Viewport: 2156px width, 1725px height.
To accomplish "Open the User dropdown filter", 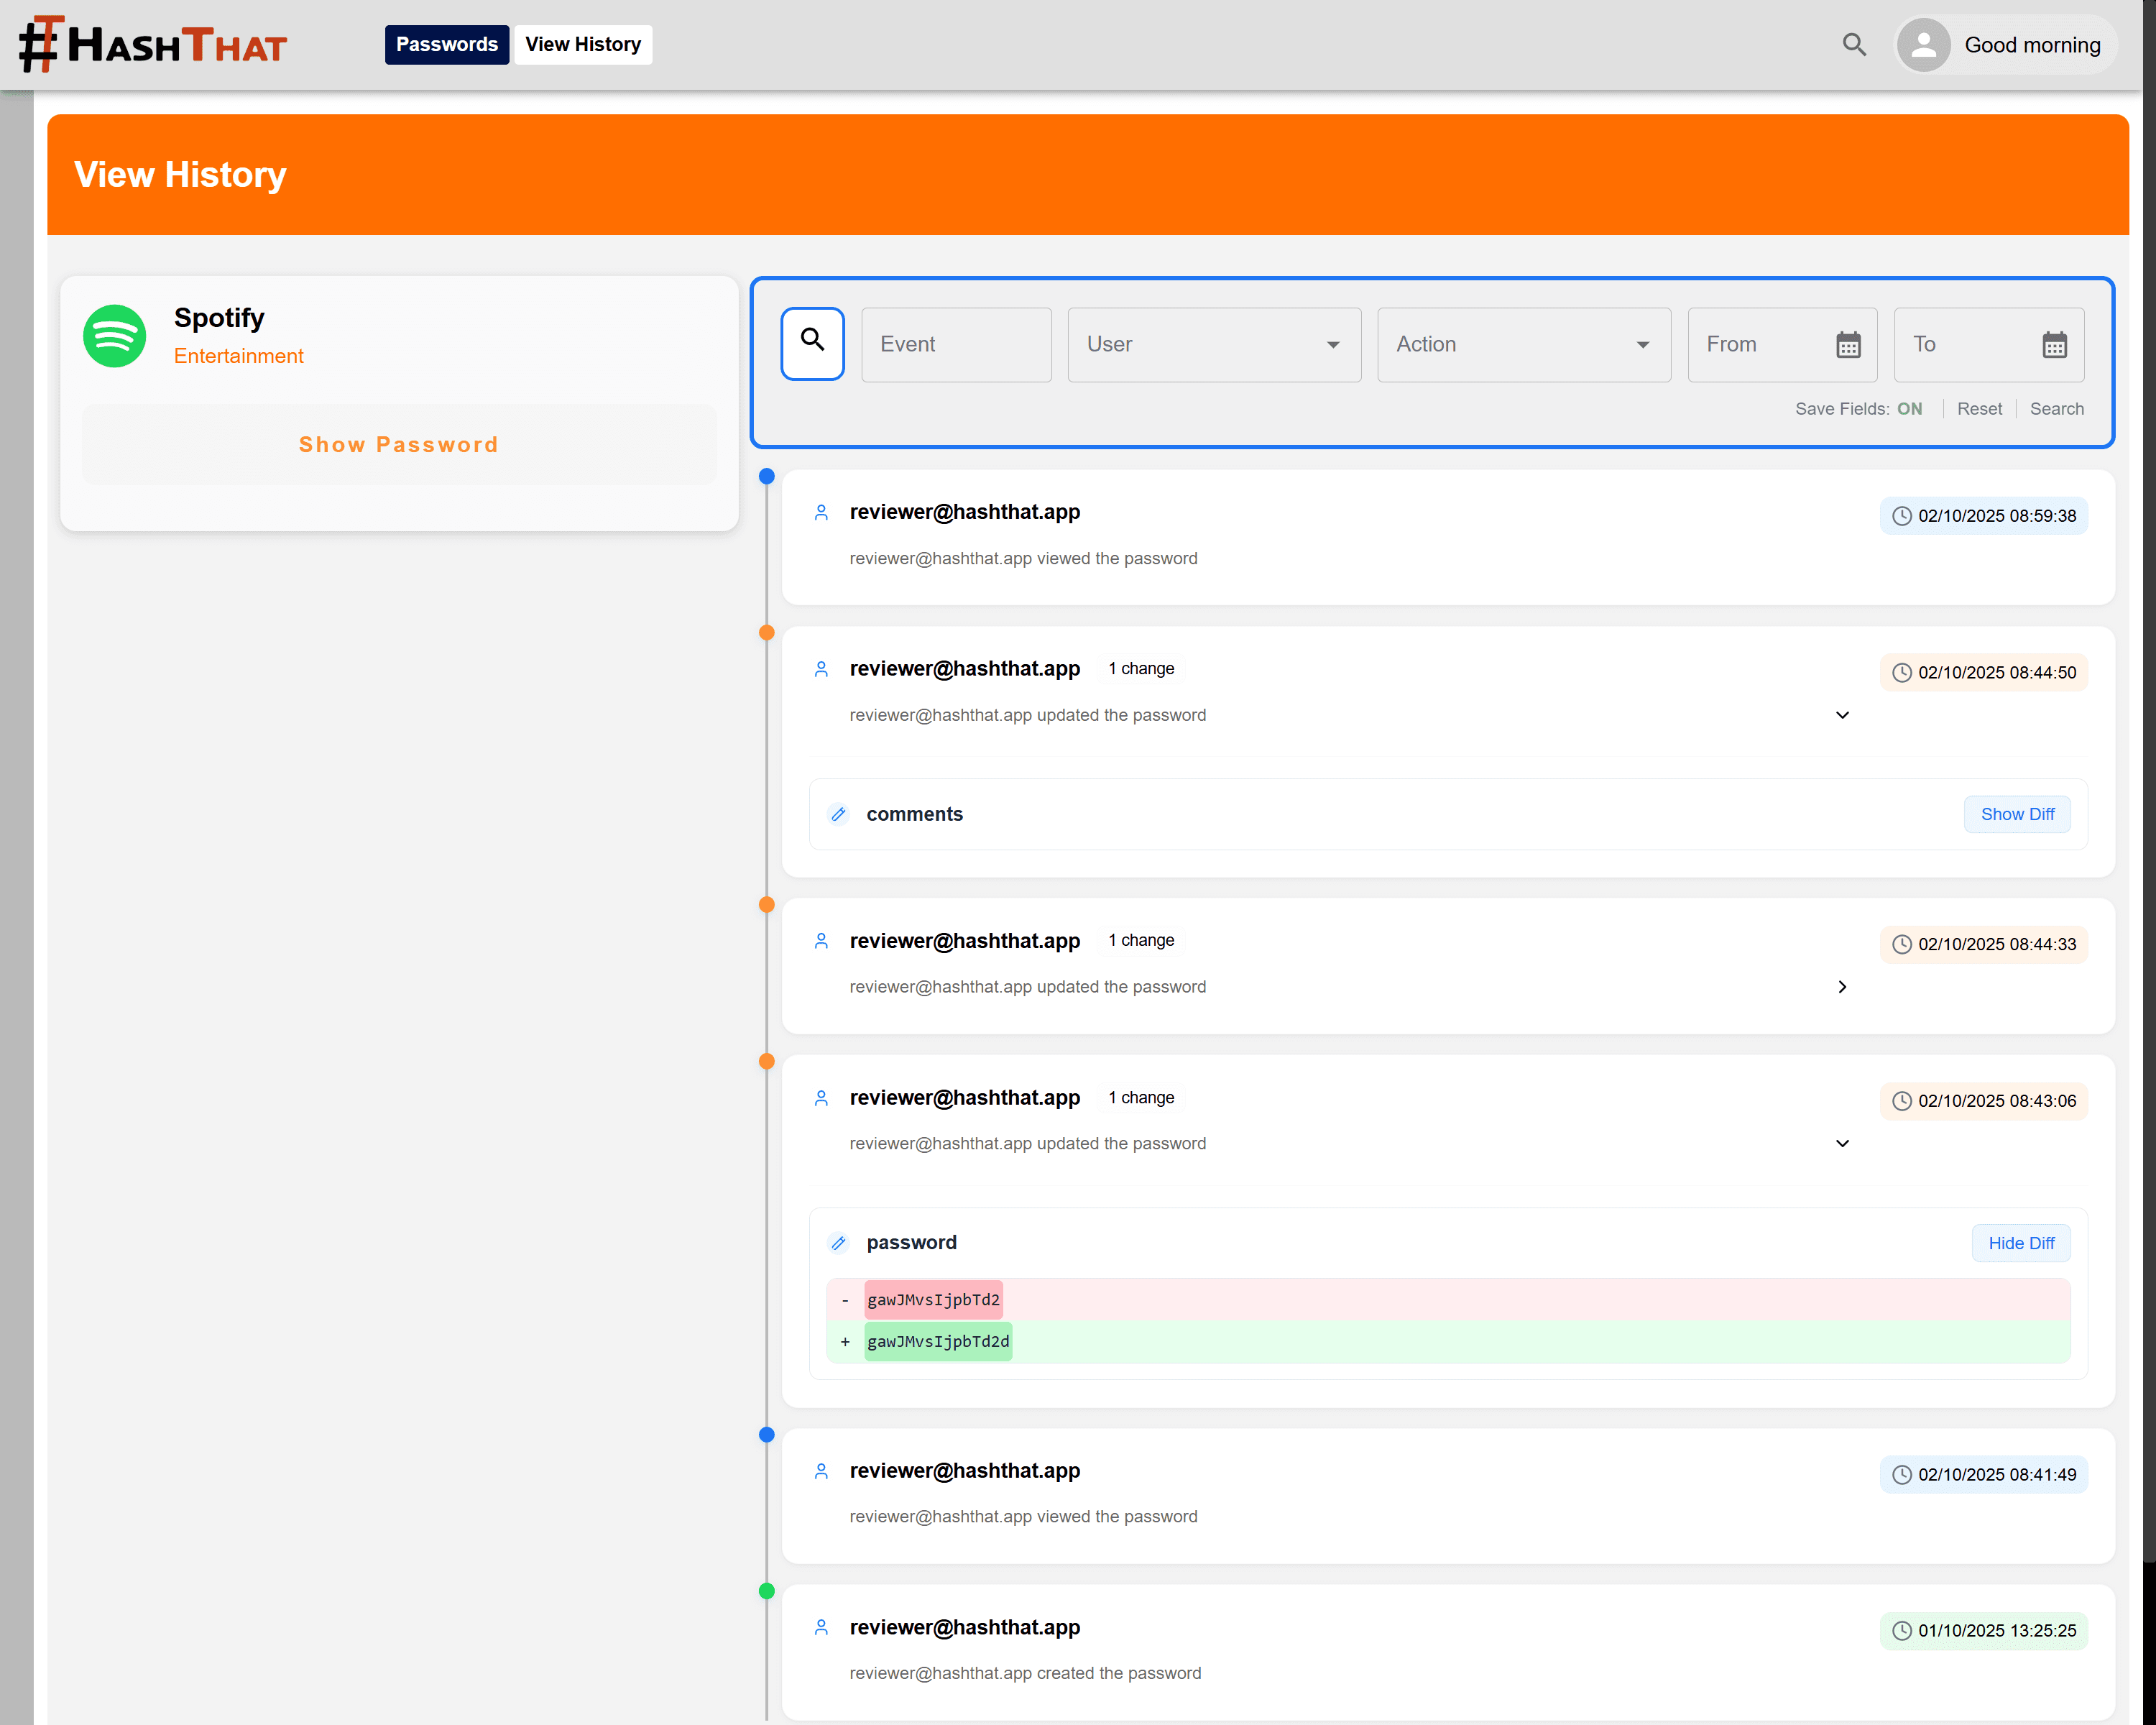I will [1213, 344].
